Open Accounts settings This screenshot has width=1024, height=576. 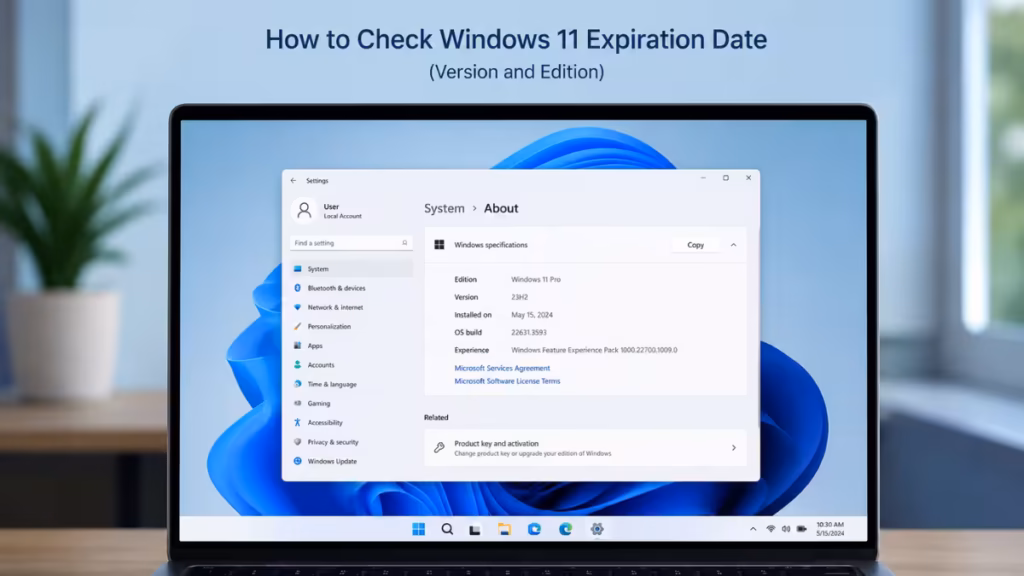pos(321,365)
